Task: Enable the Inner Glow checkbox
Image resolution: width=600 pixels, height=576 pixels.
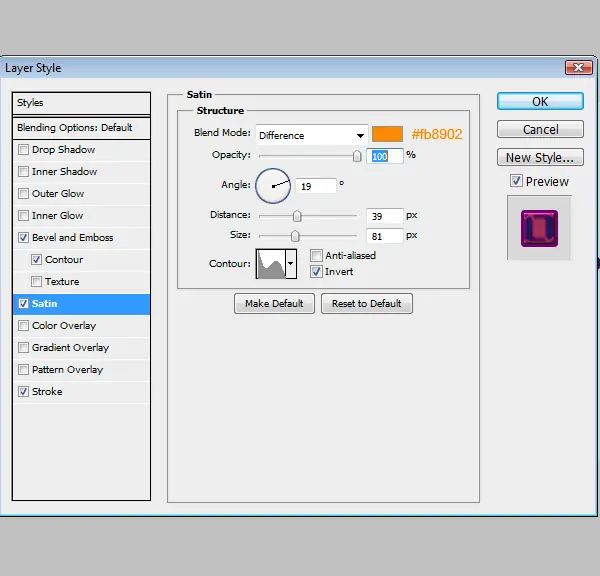Action: coord(23,215)
